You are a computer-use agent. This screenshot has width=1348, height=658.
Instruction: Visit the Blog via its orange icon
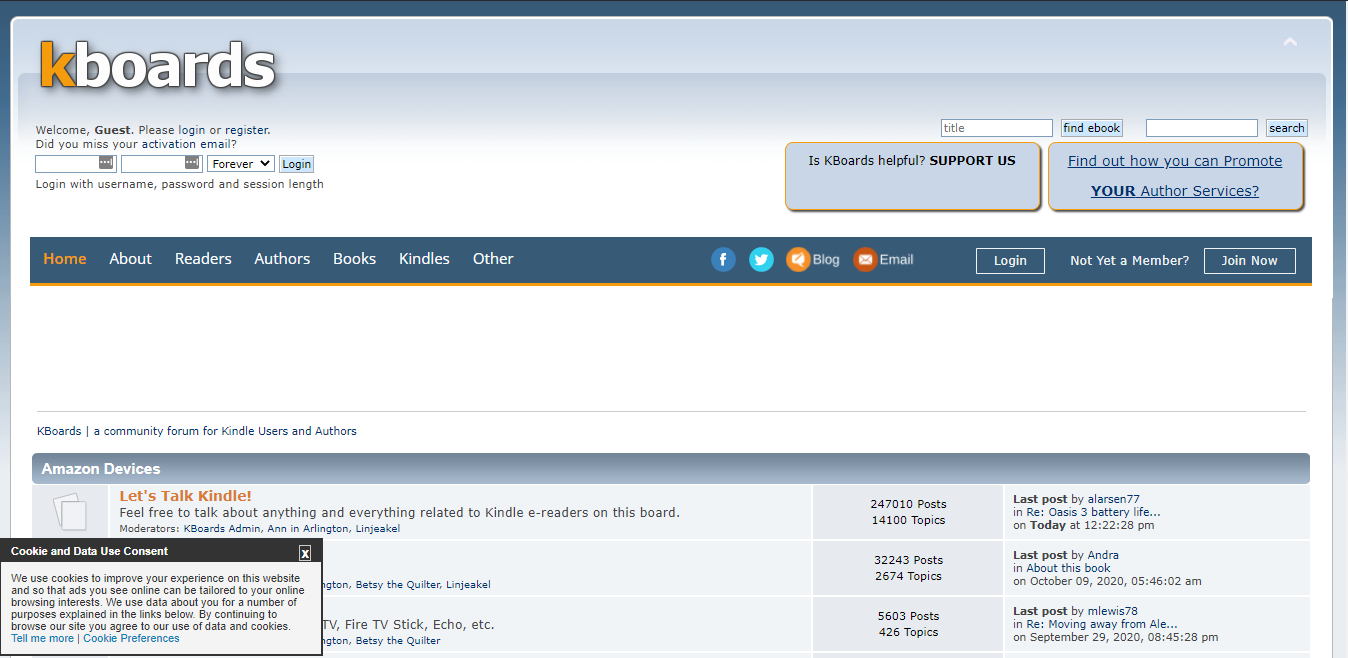click(798, 260)
